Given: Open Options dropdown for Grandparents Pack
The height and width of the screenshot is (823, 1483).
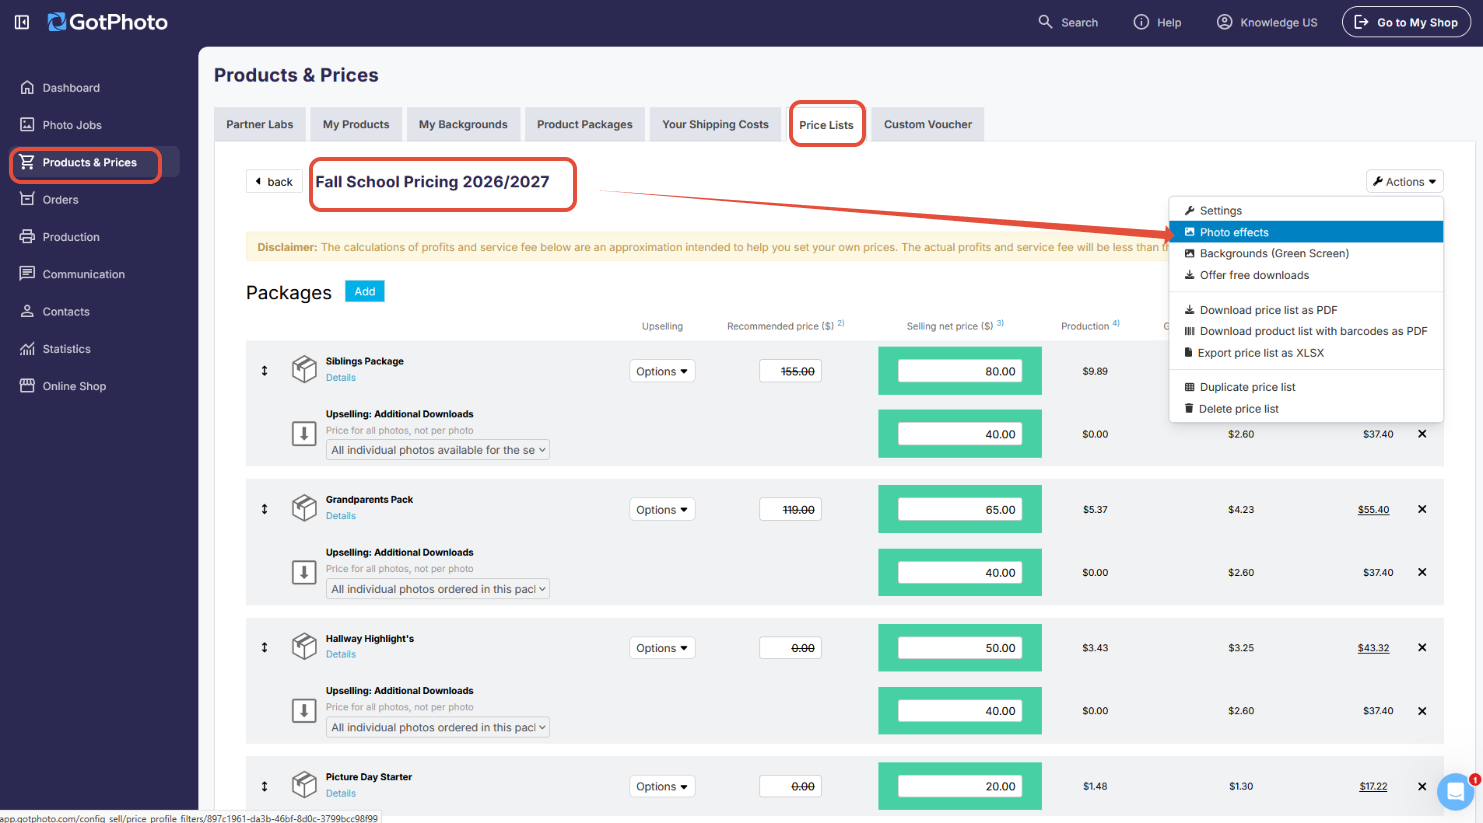Looking at the screenshot, I should tap(662, 510).
